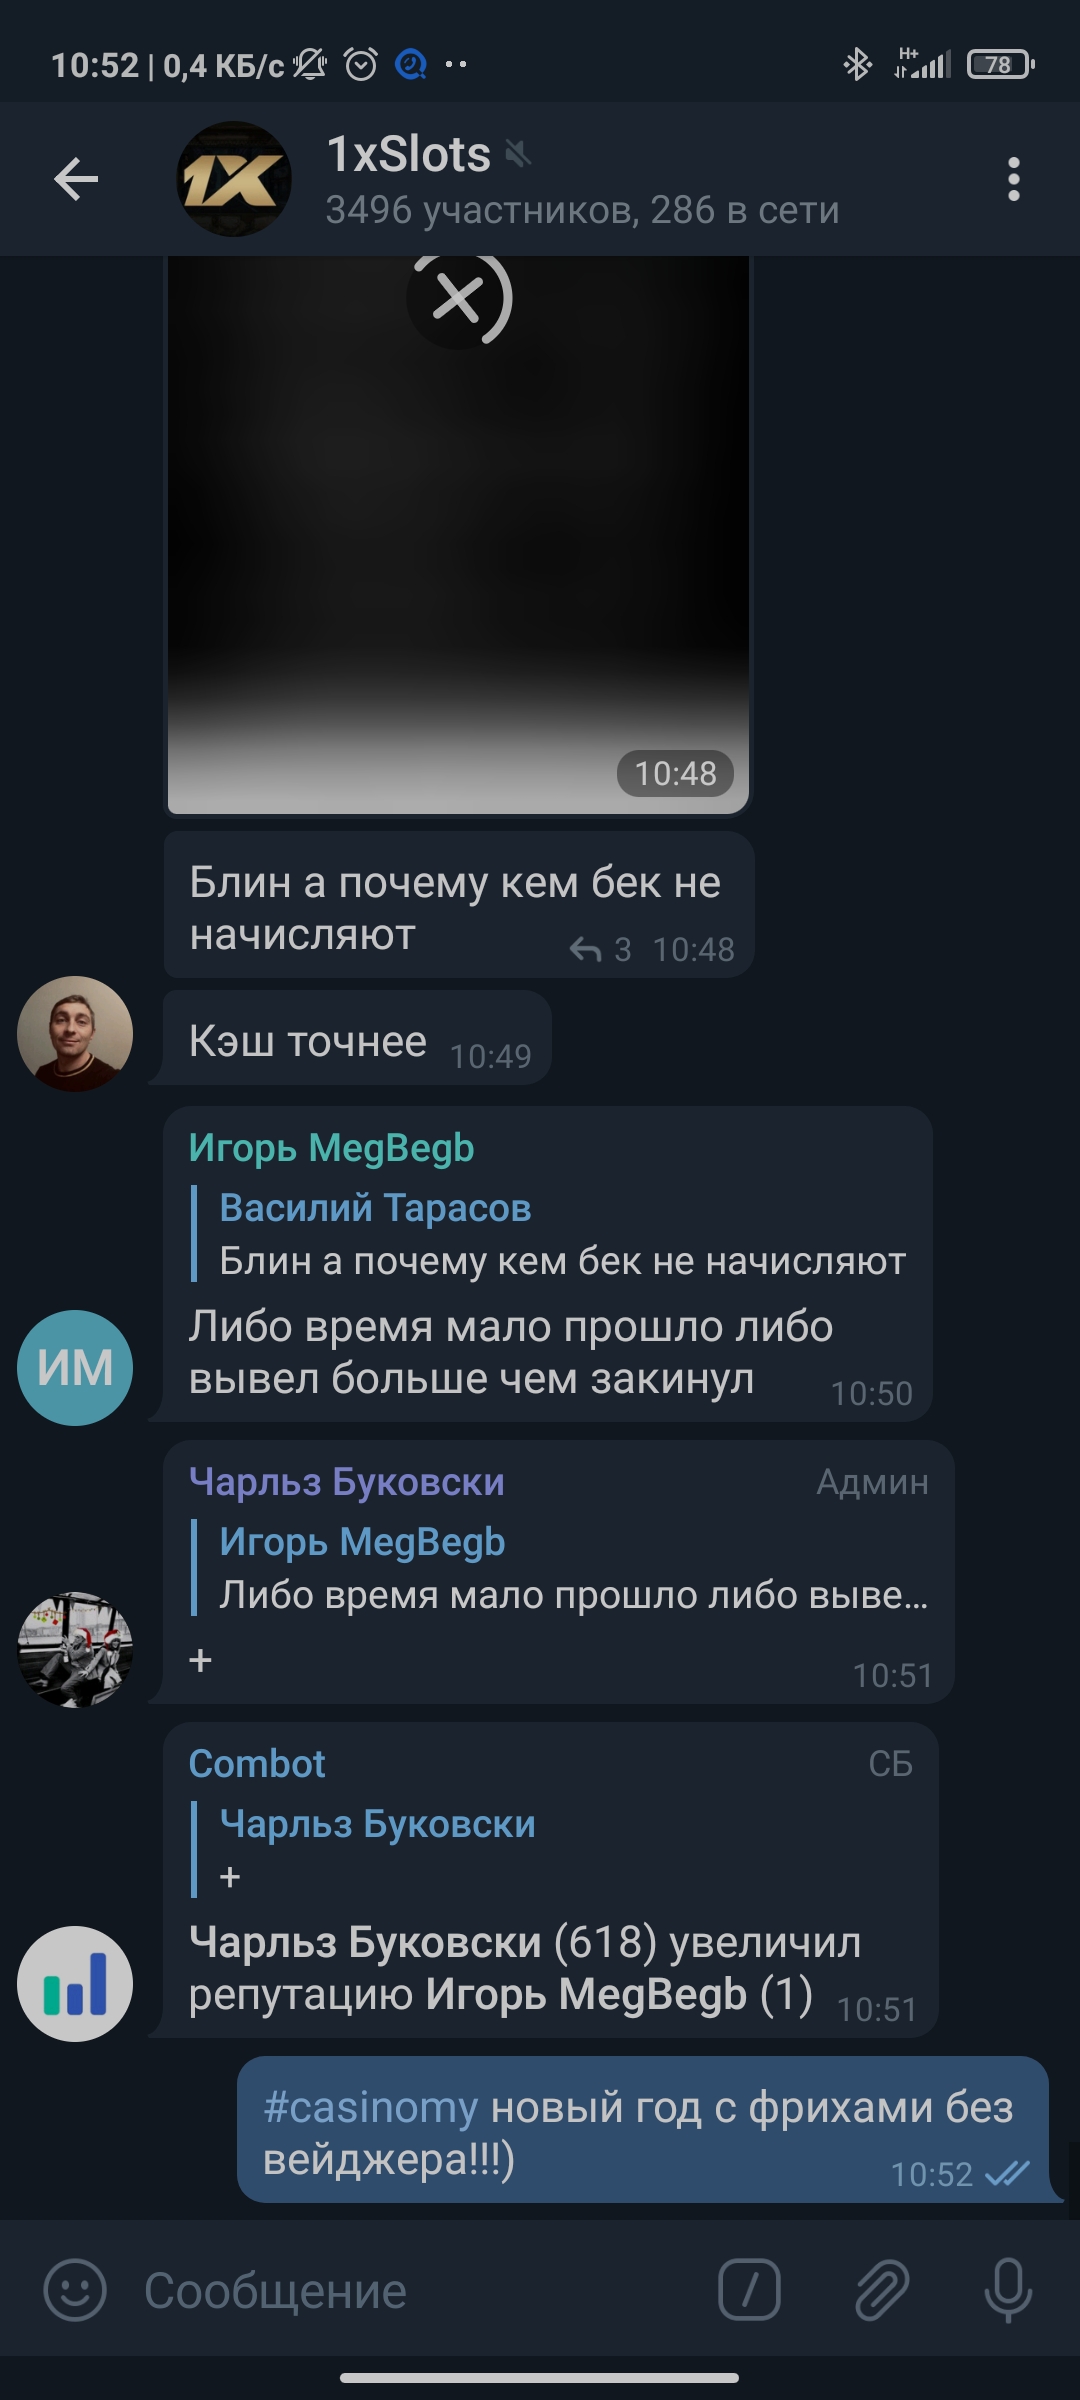Attach a file with paperclip icon
Screen dimensions: 1080x2400
pos(881,2290)
